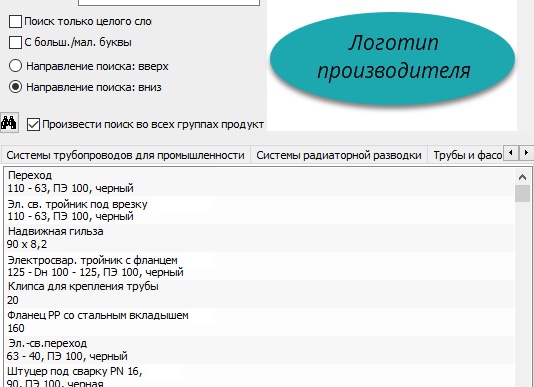534x387 pixels.
Task: Select 'Электросвар. тройник с фланцем' item
Action: click(x=260, y=266)
